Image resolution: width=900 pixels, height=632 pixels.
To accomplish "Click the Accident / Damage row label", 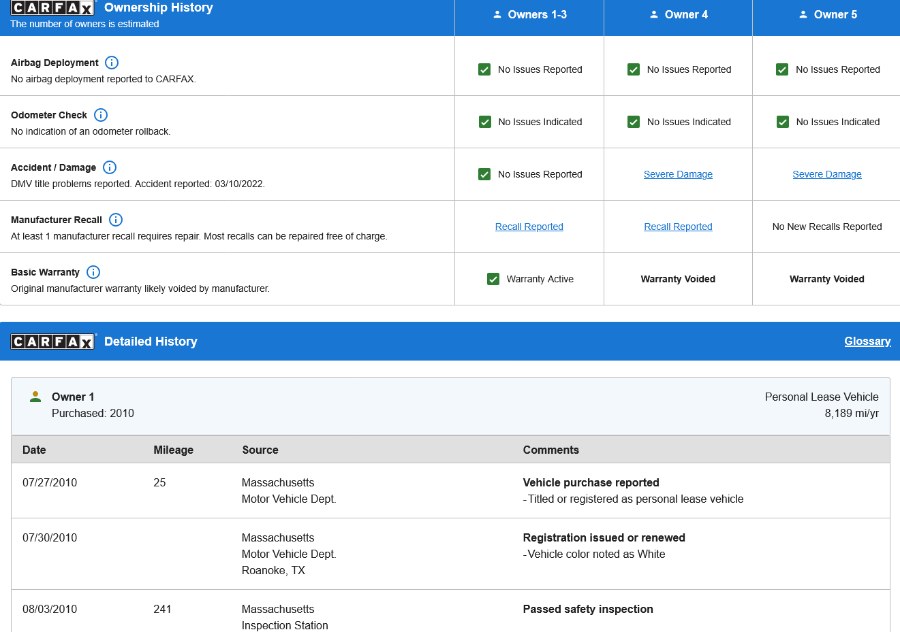I will click(x=53, y=167).
